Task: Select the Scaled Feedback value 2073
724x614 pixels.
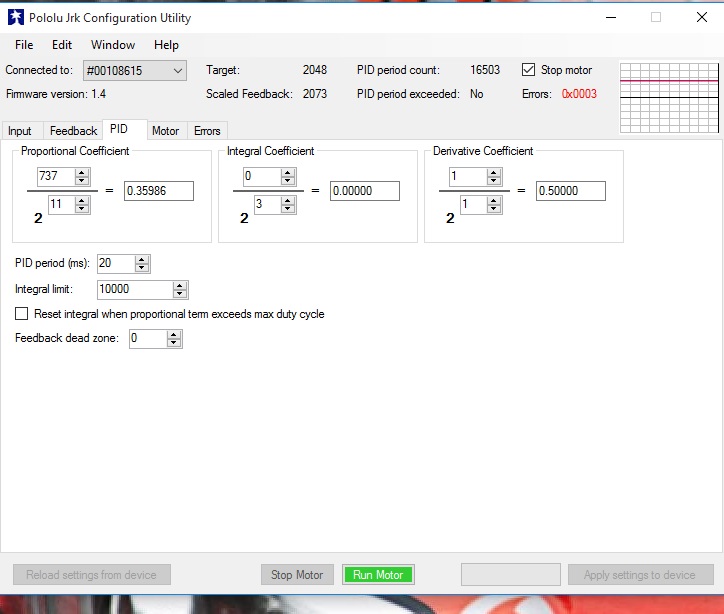Action: 315,94
